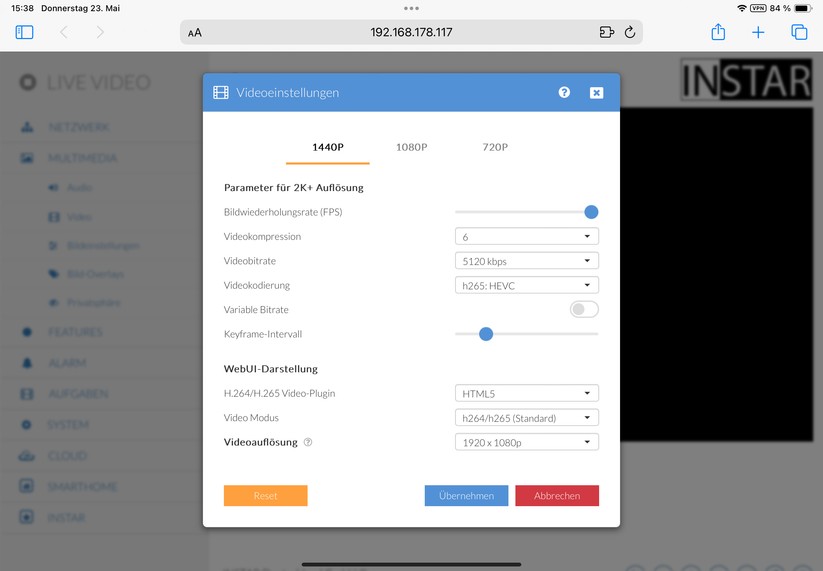Open the Videobitrate 5120 kbps dropdown

coord(526,261)
